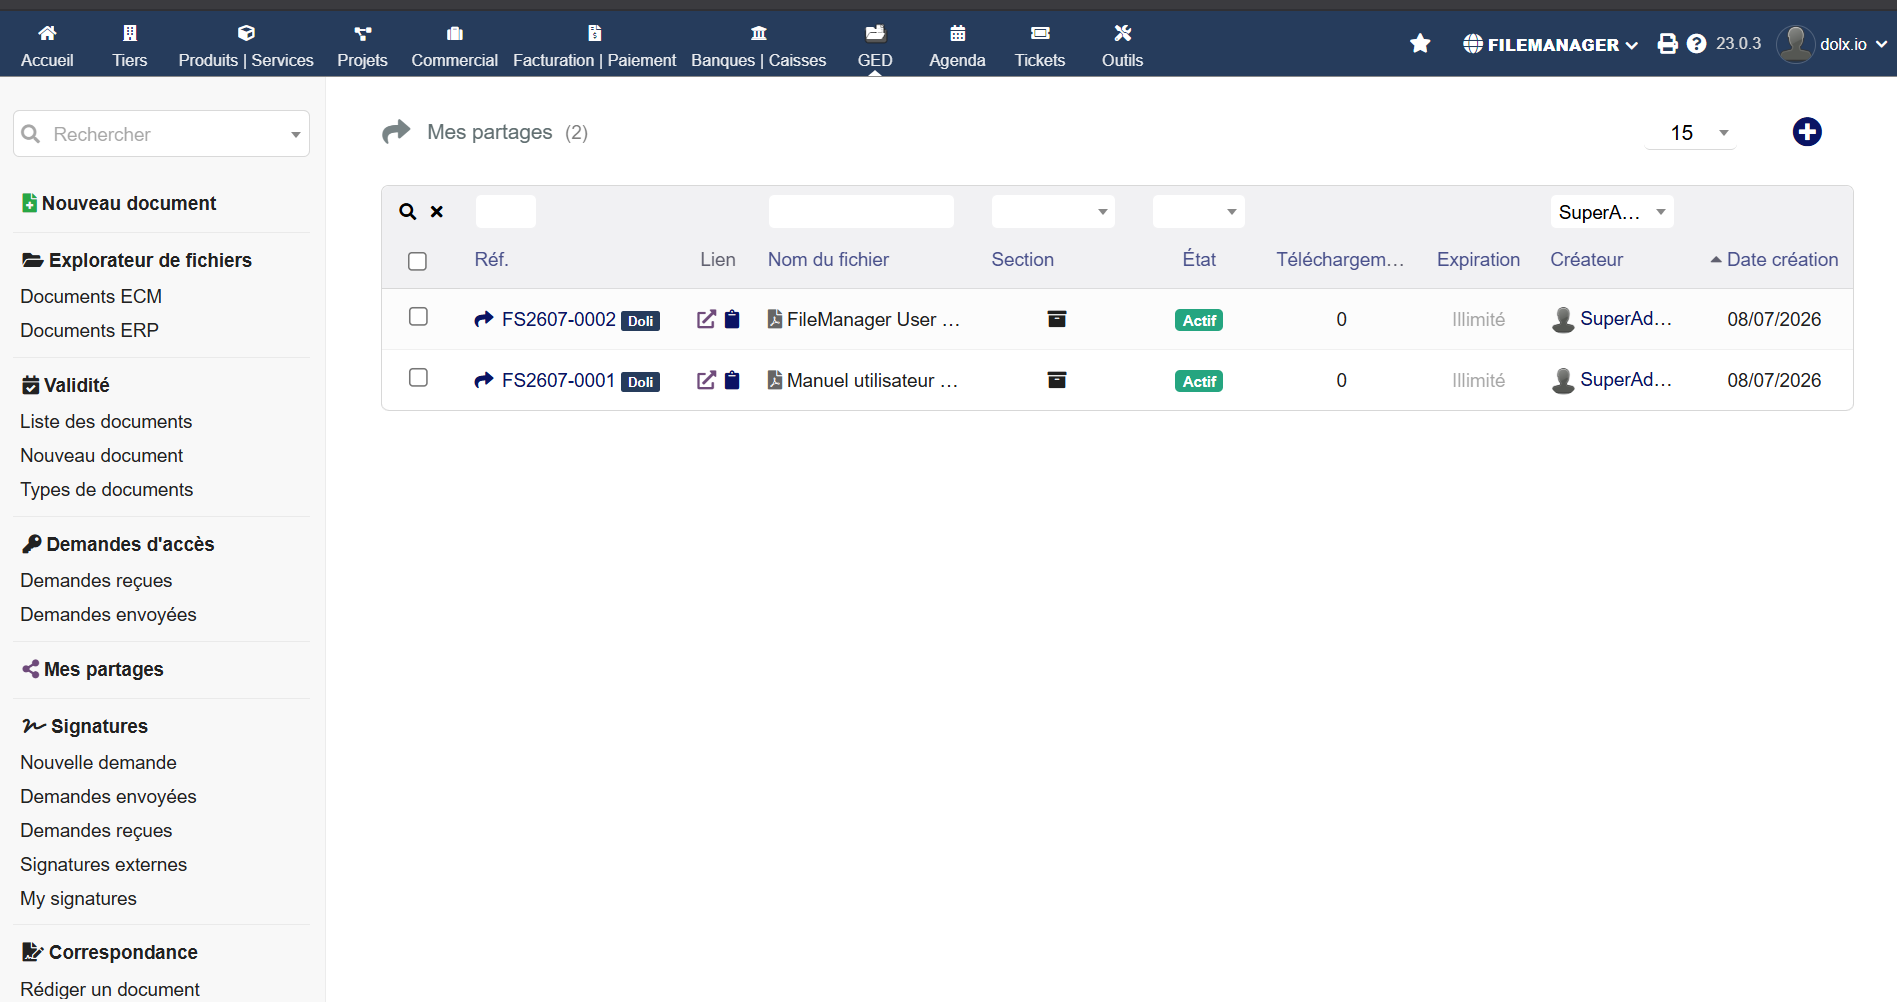Select the checkbox for FS2607-0001 row

pos(418,378)
